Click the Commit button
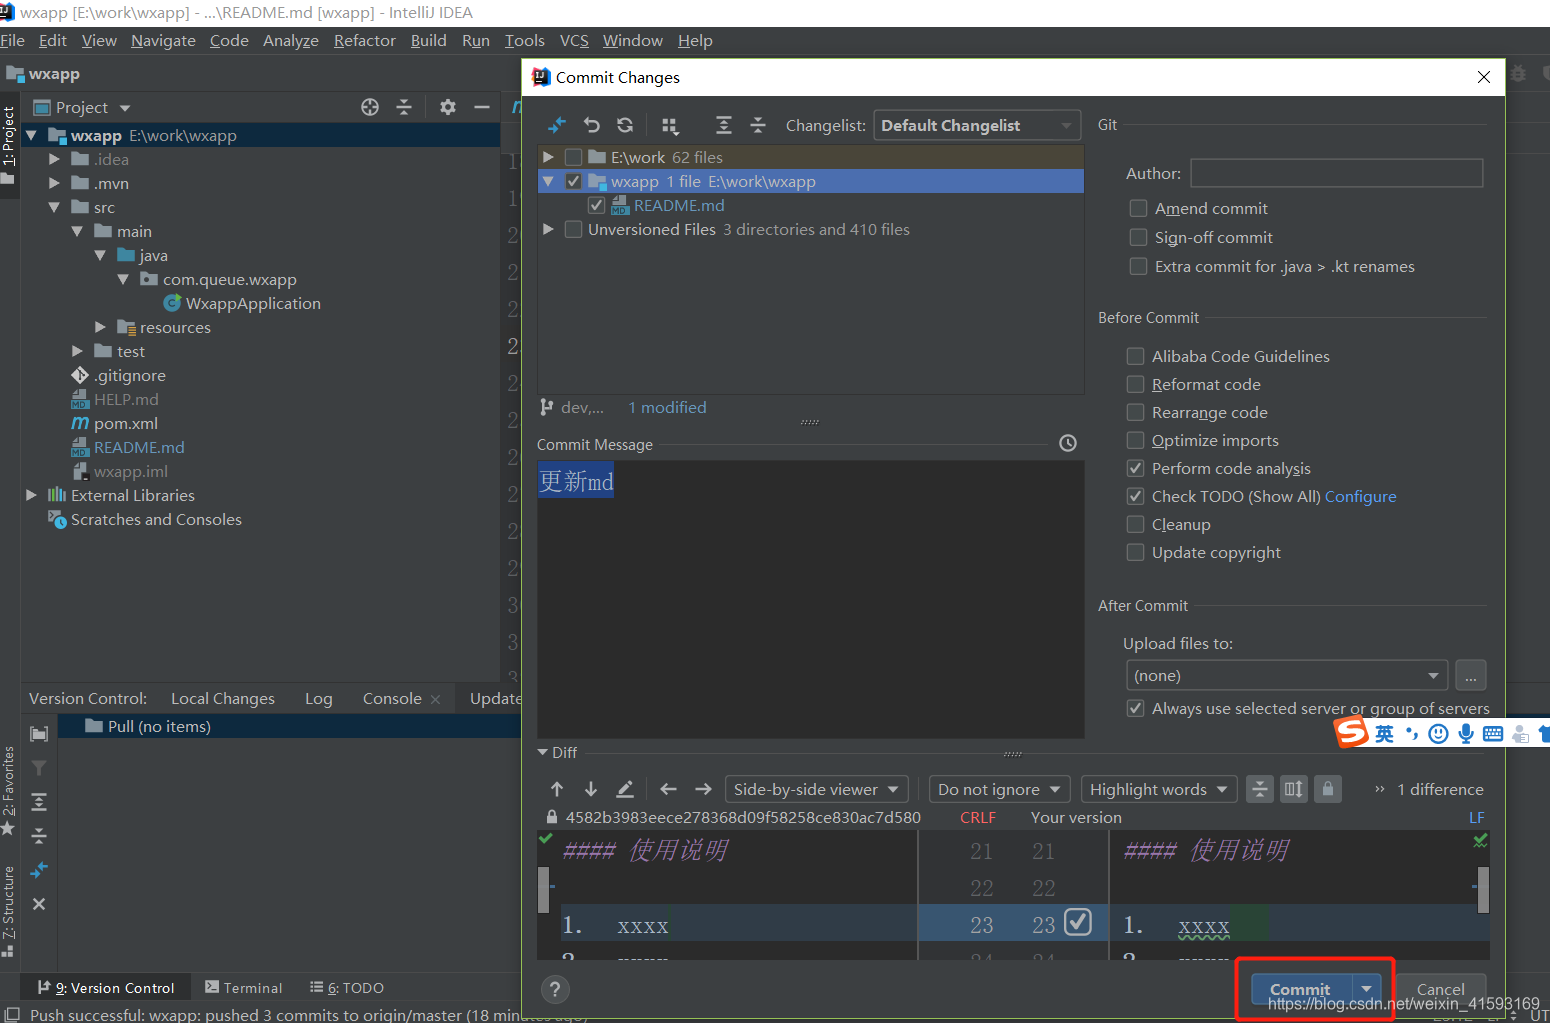This screenshot has width=1550, height=1023. 1301,988
